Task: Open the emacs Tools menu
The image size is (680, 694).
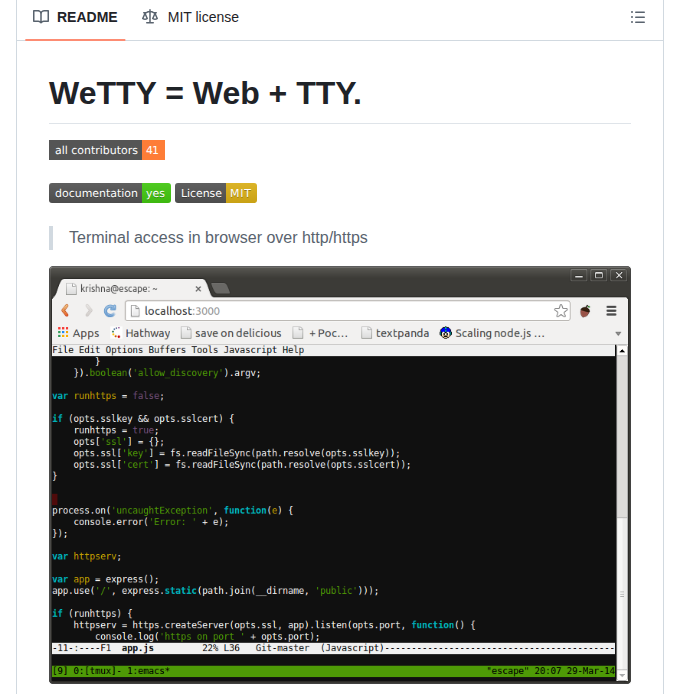Action: click(x=205, y=350)
